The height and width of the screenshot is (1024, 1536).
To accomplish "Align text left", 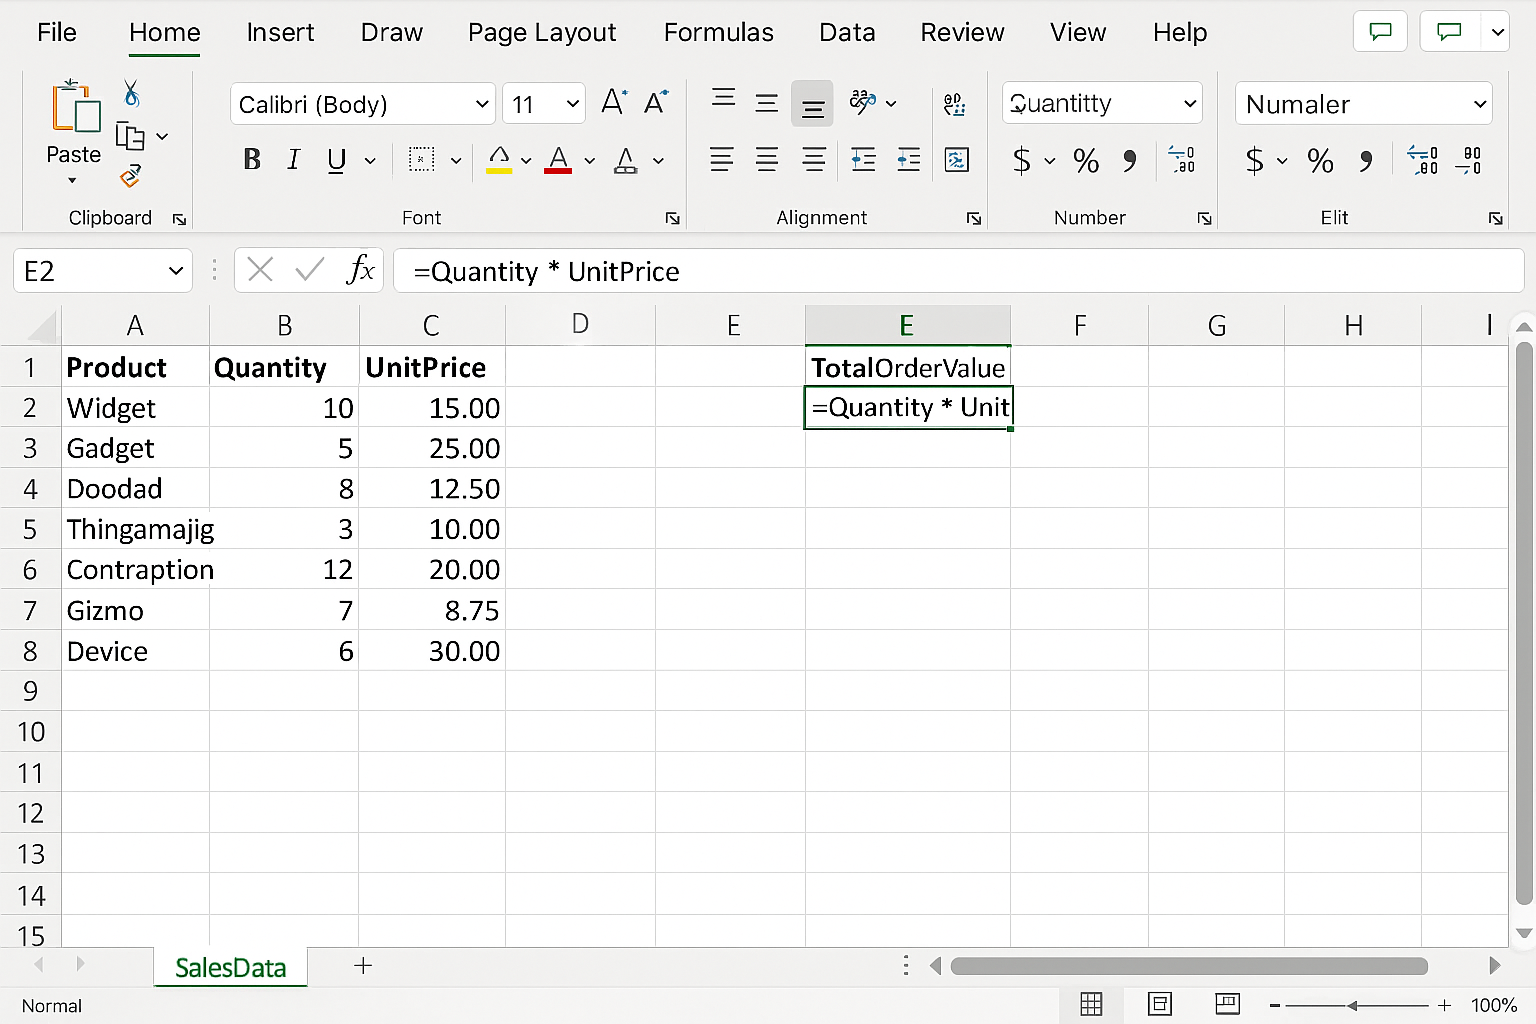I will [721, 160].
